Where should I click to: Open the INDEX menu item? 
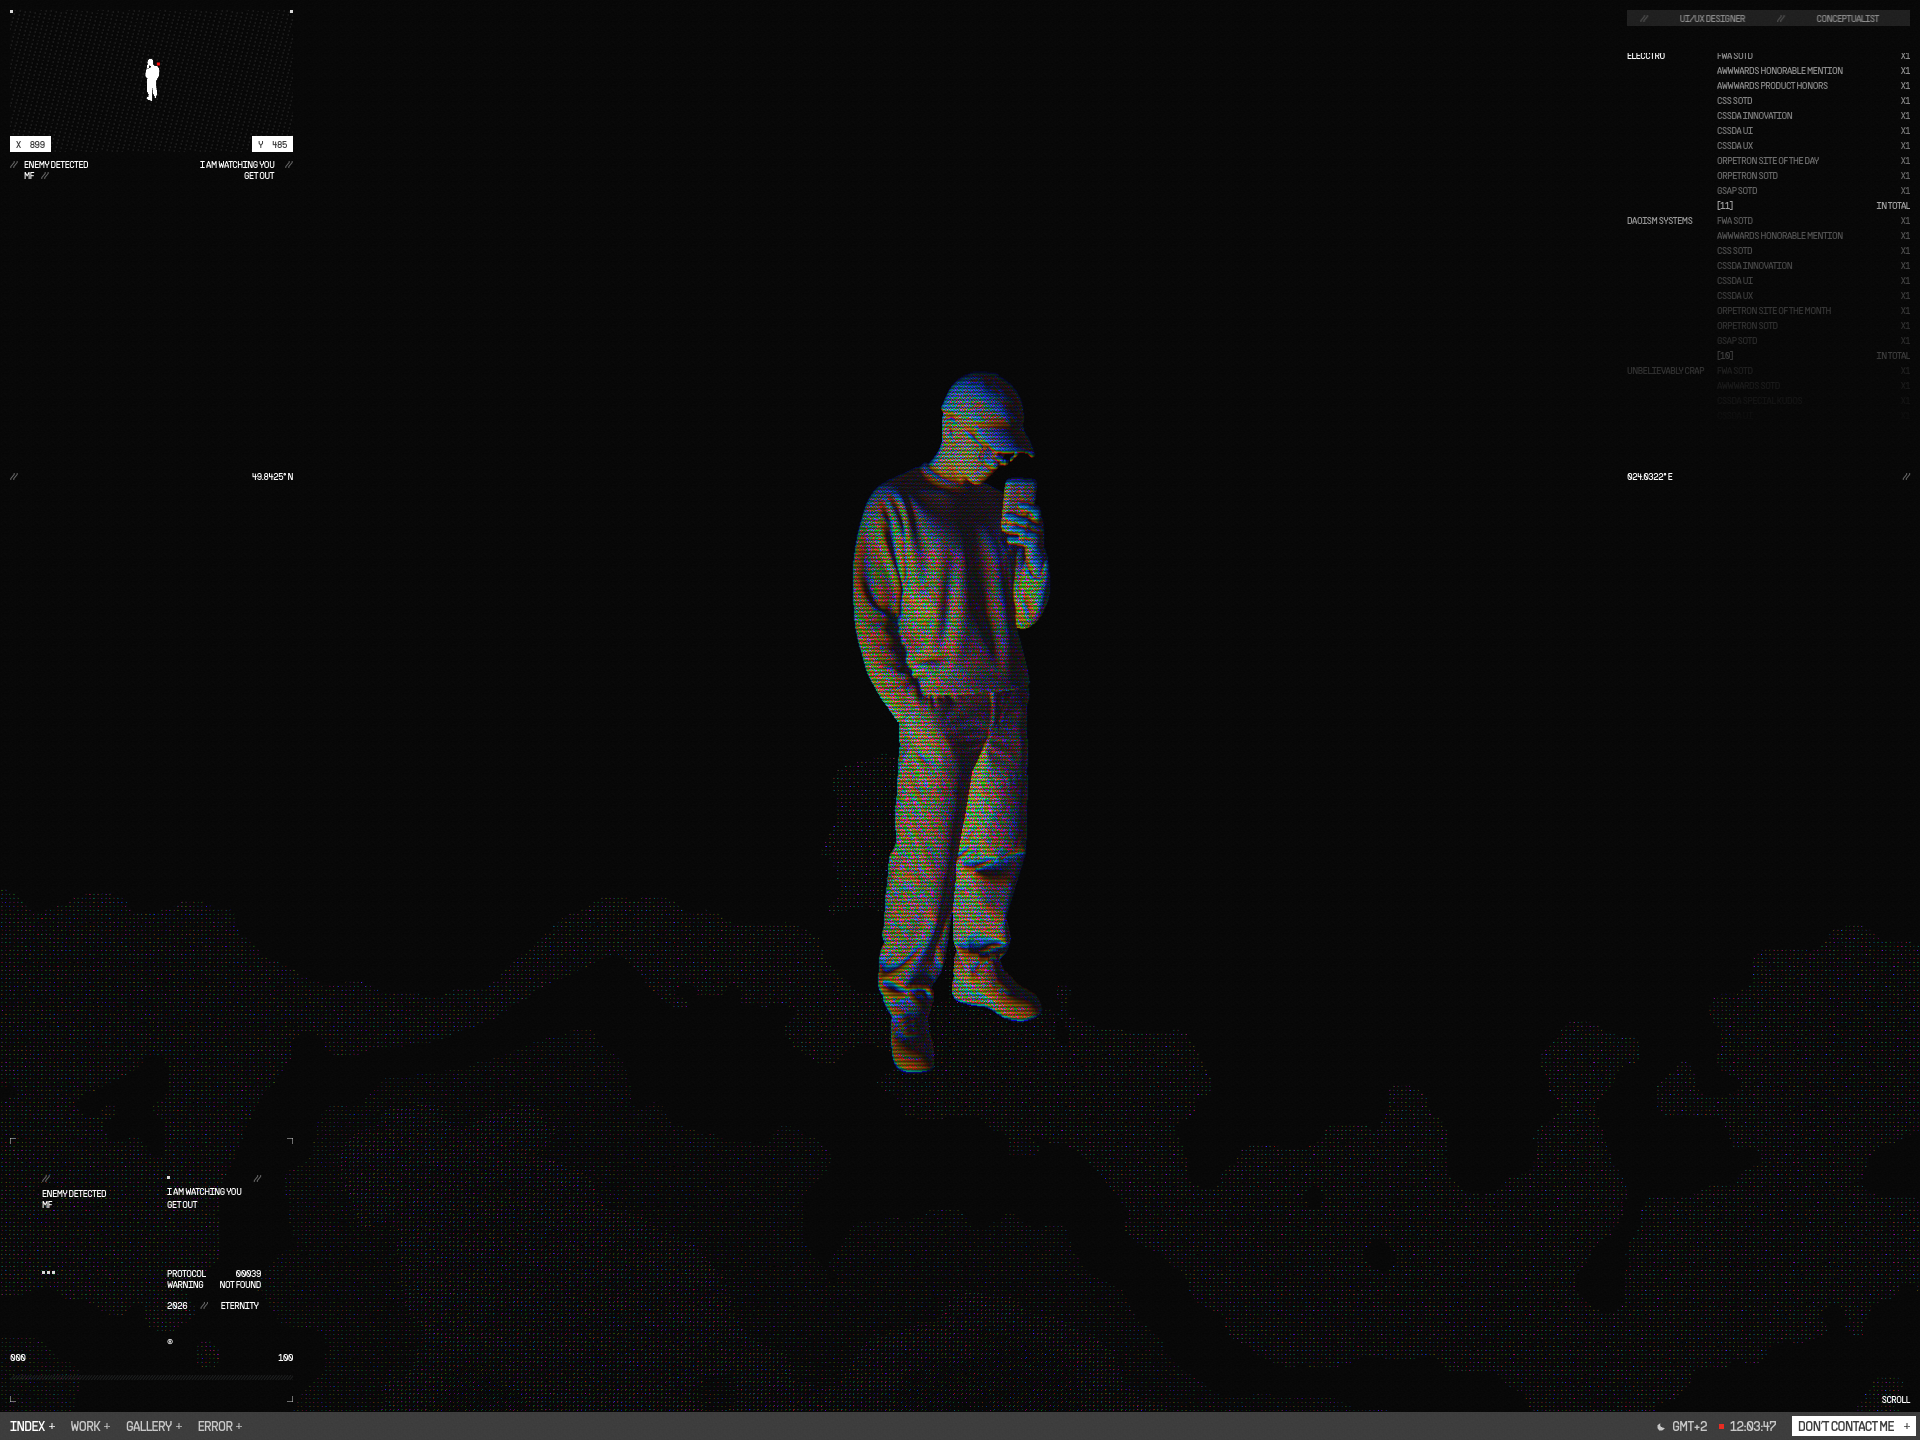(32, 1426)
